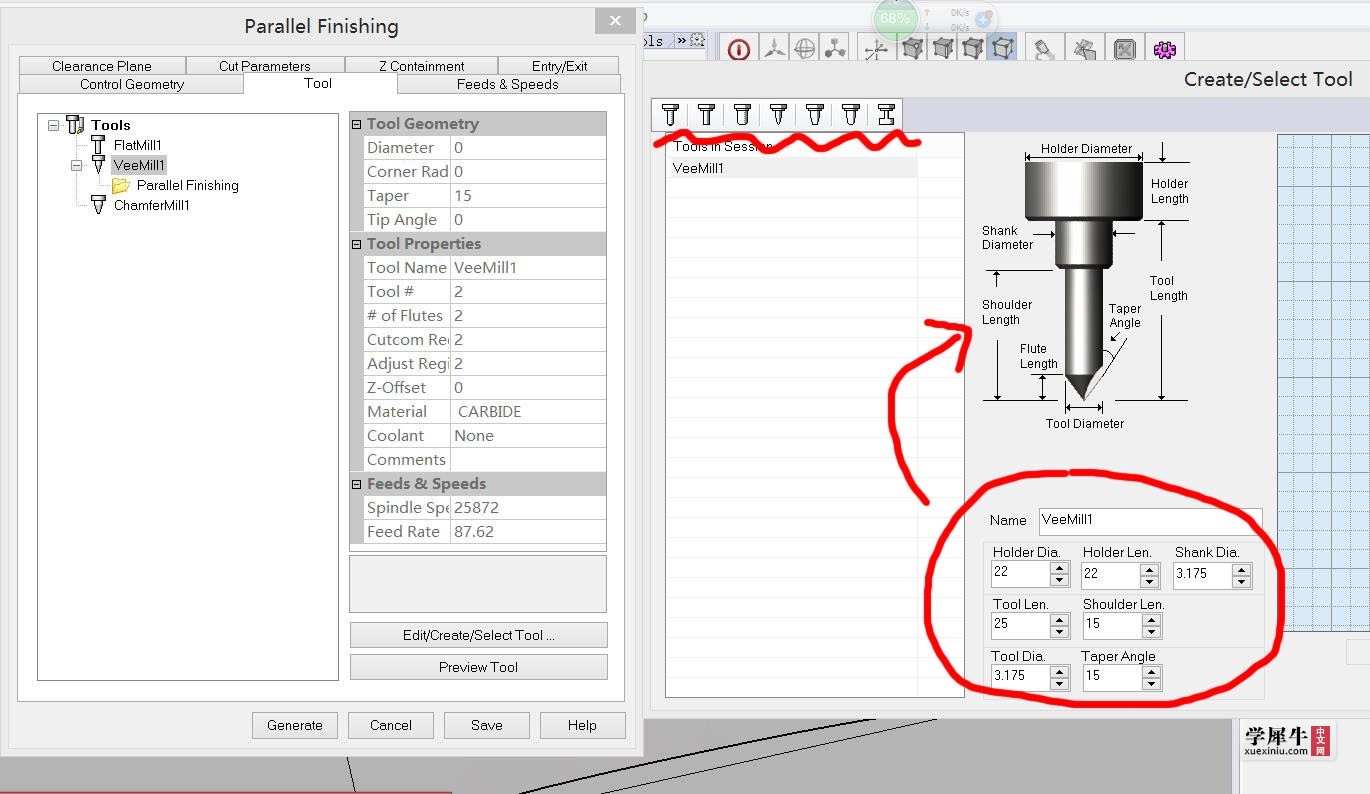Click the Spindle Speed value 25872
1370x794 pixels.
click(528, 508)
